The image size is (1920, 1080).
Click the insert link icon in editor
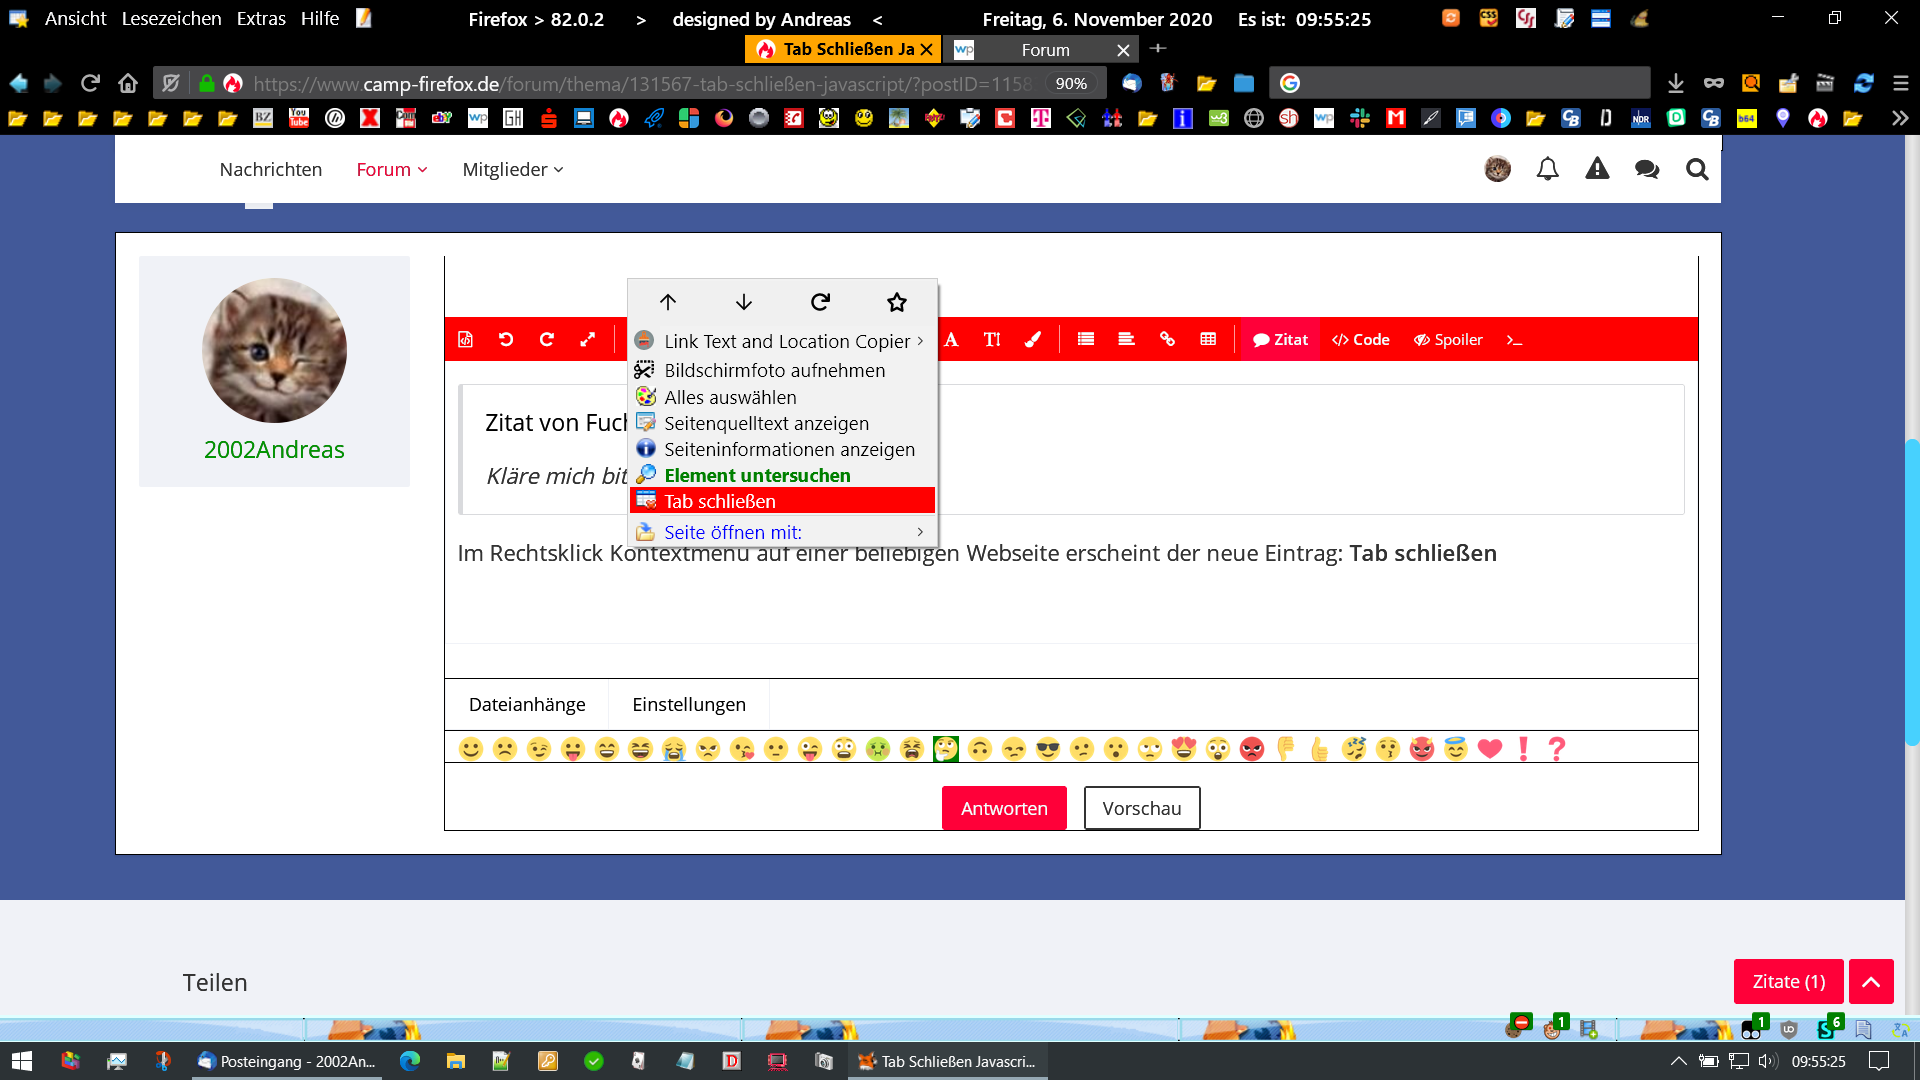1167,340
